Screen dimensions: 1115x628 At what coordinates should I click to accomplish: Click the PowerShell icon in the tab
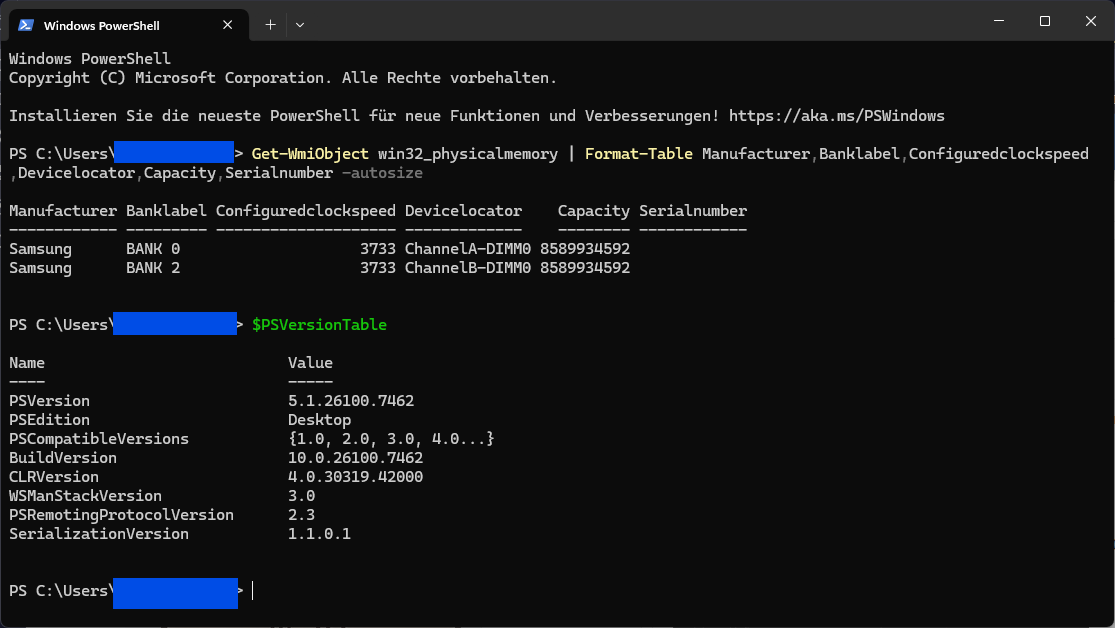click(26, 25)
